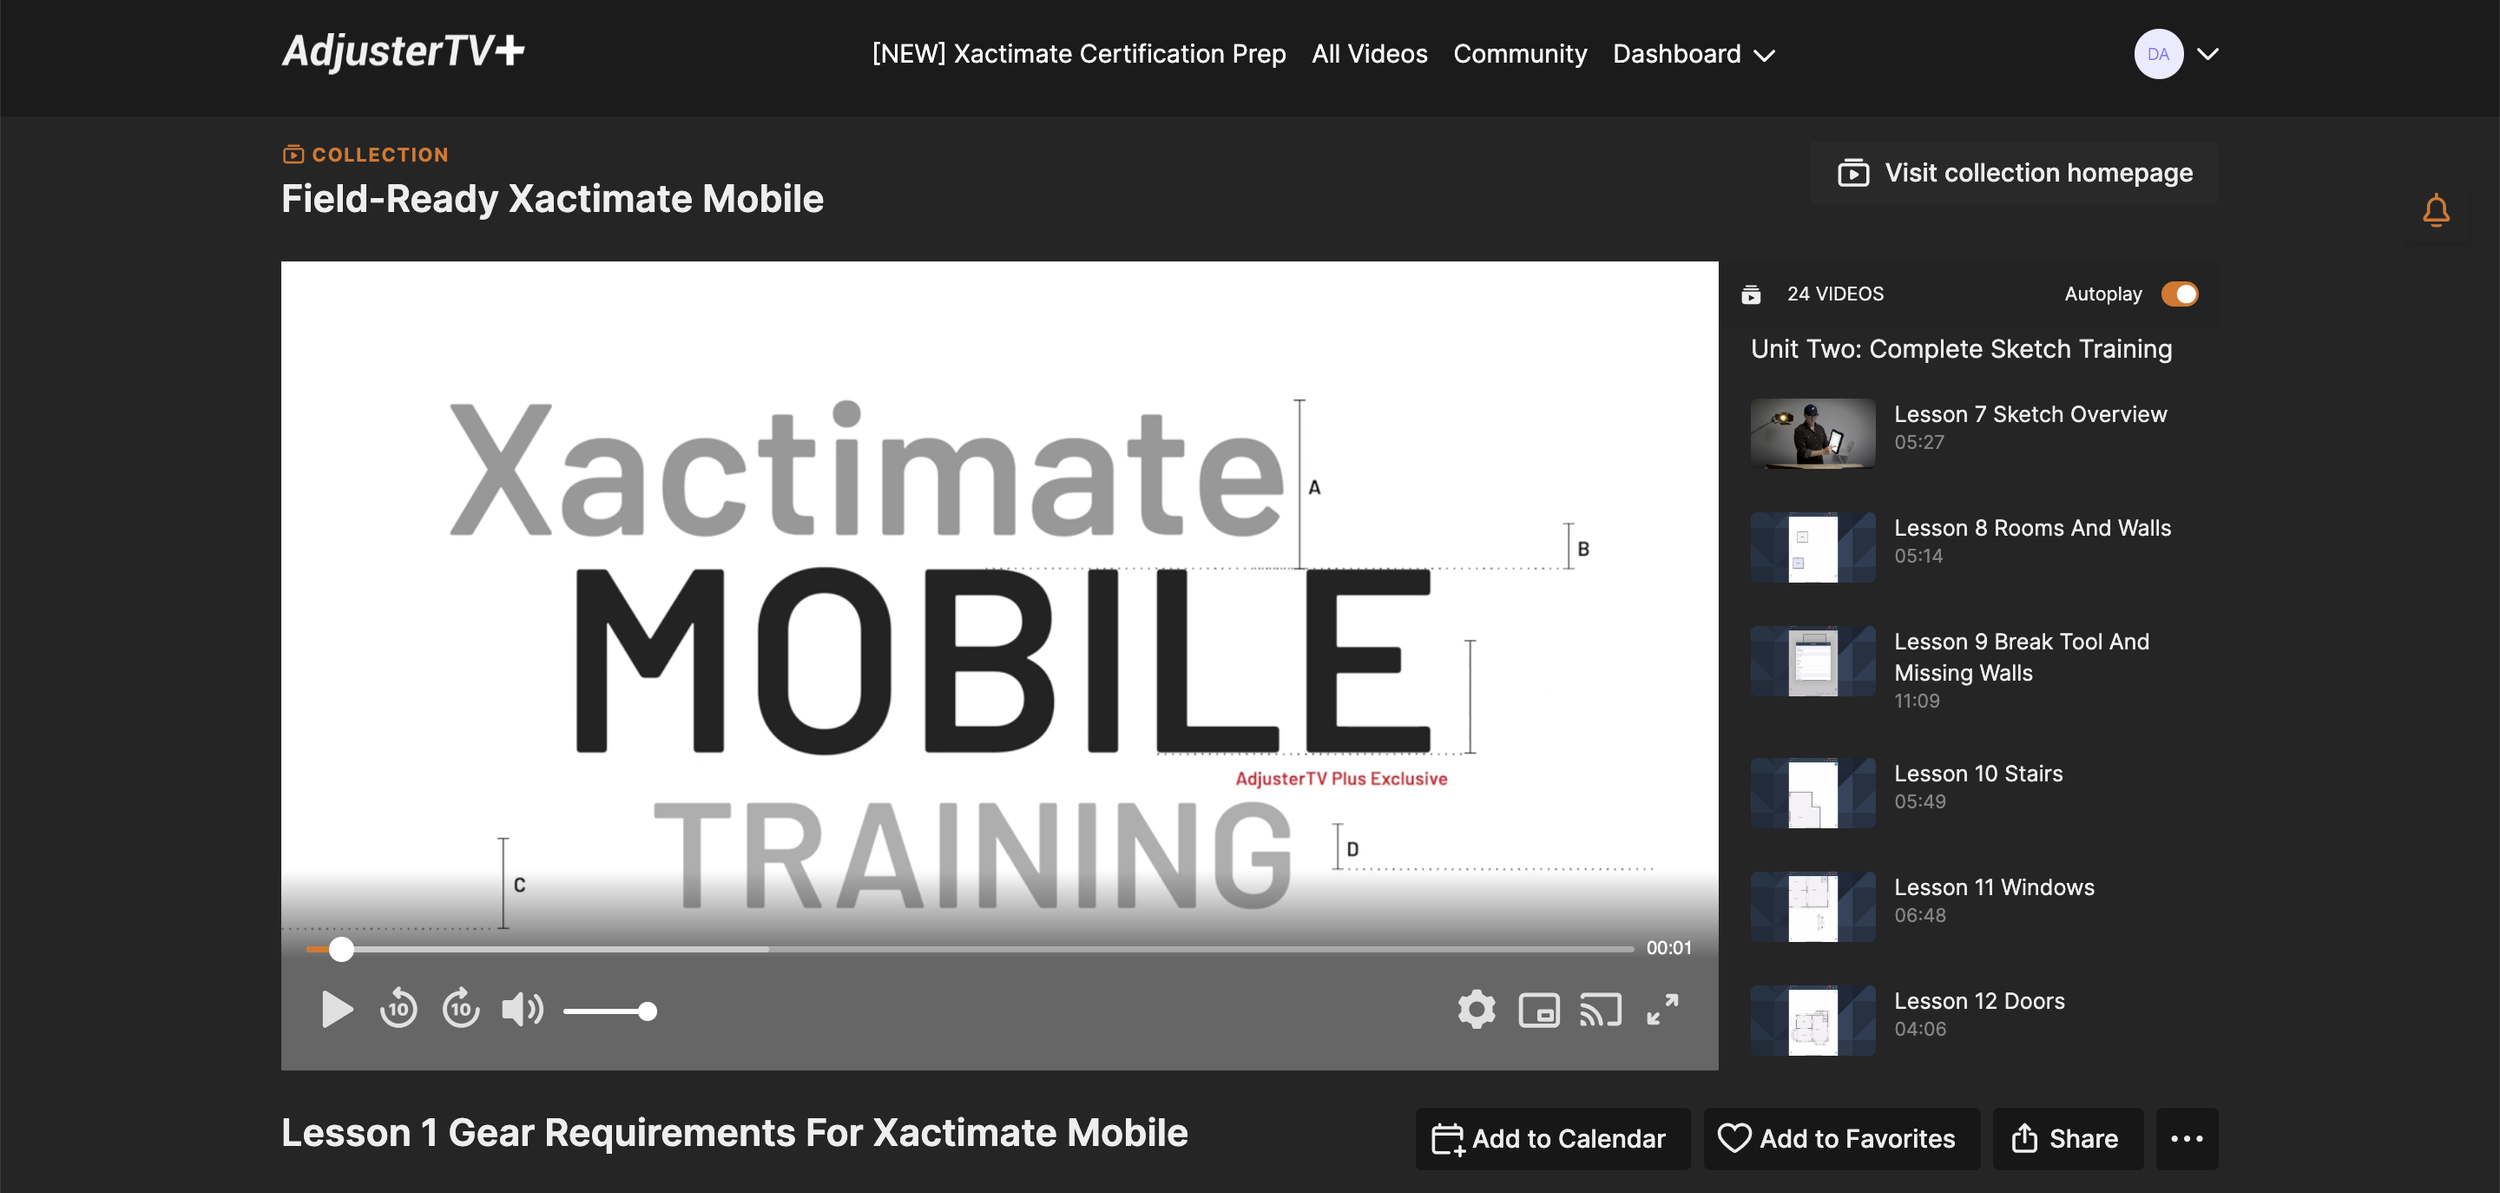Open the three-dots more options menu
2500x1193 pixels.
tap(2187, 1139)
